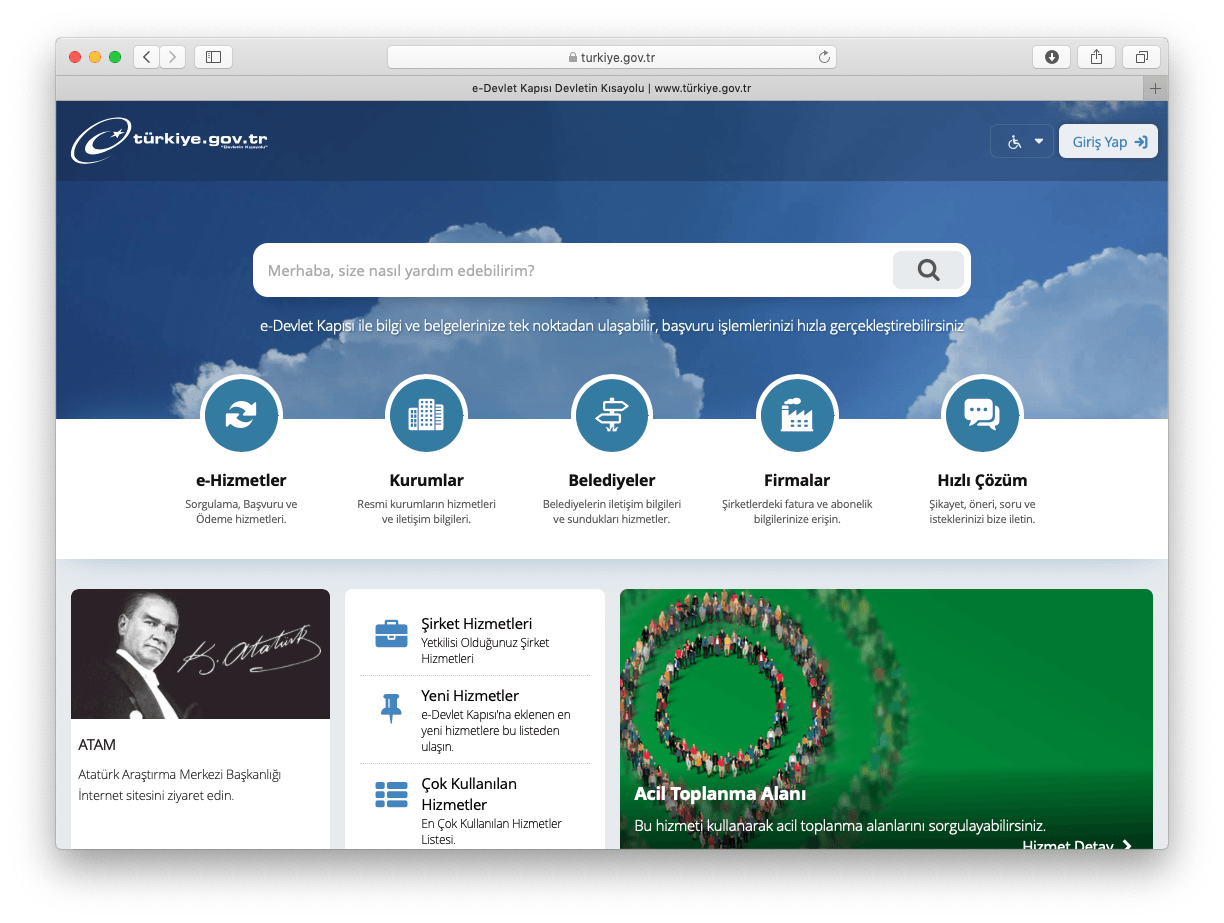The width and height of the screenshot is (1224, 923).
Task: Open a new tab with plus button
Action: pos(1155,88)
